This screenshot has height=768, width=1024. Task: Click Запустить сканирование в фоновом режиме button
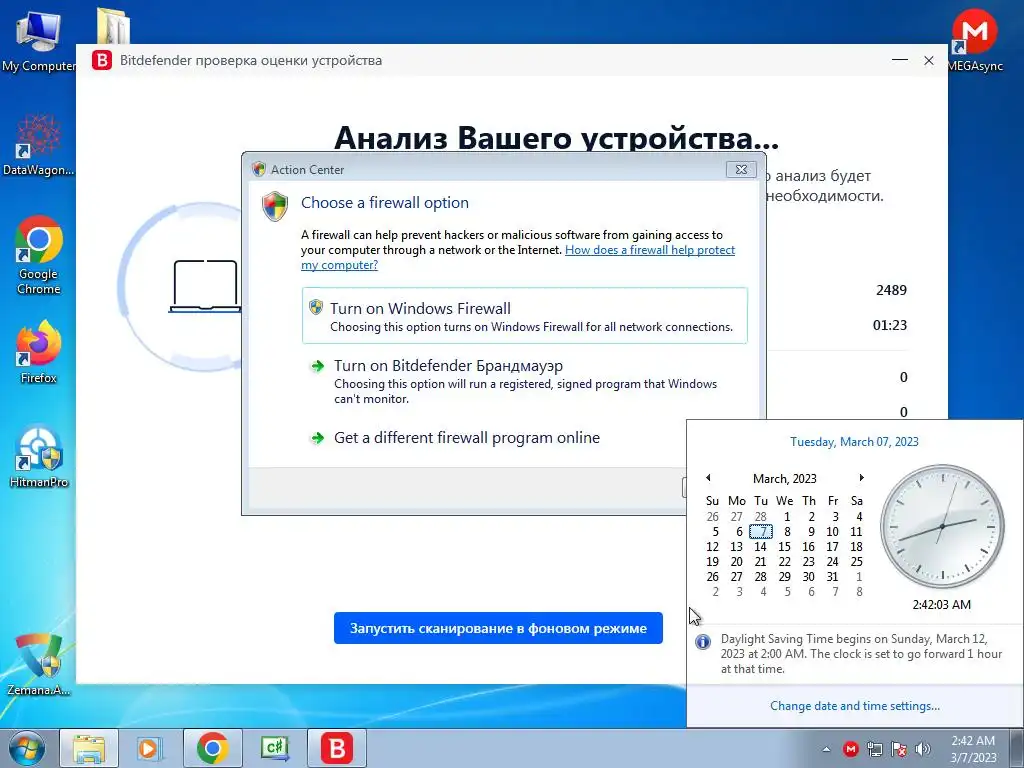(498, 628)
